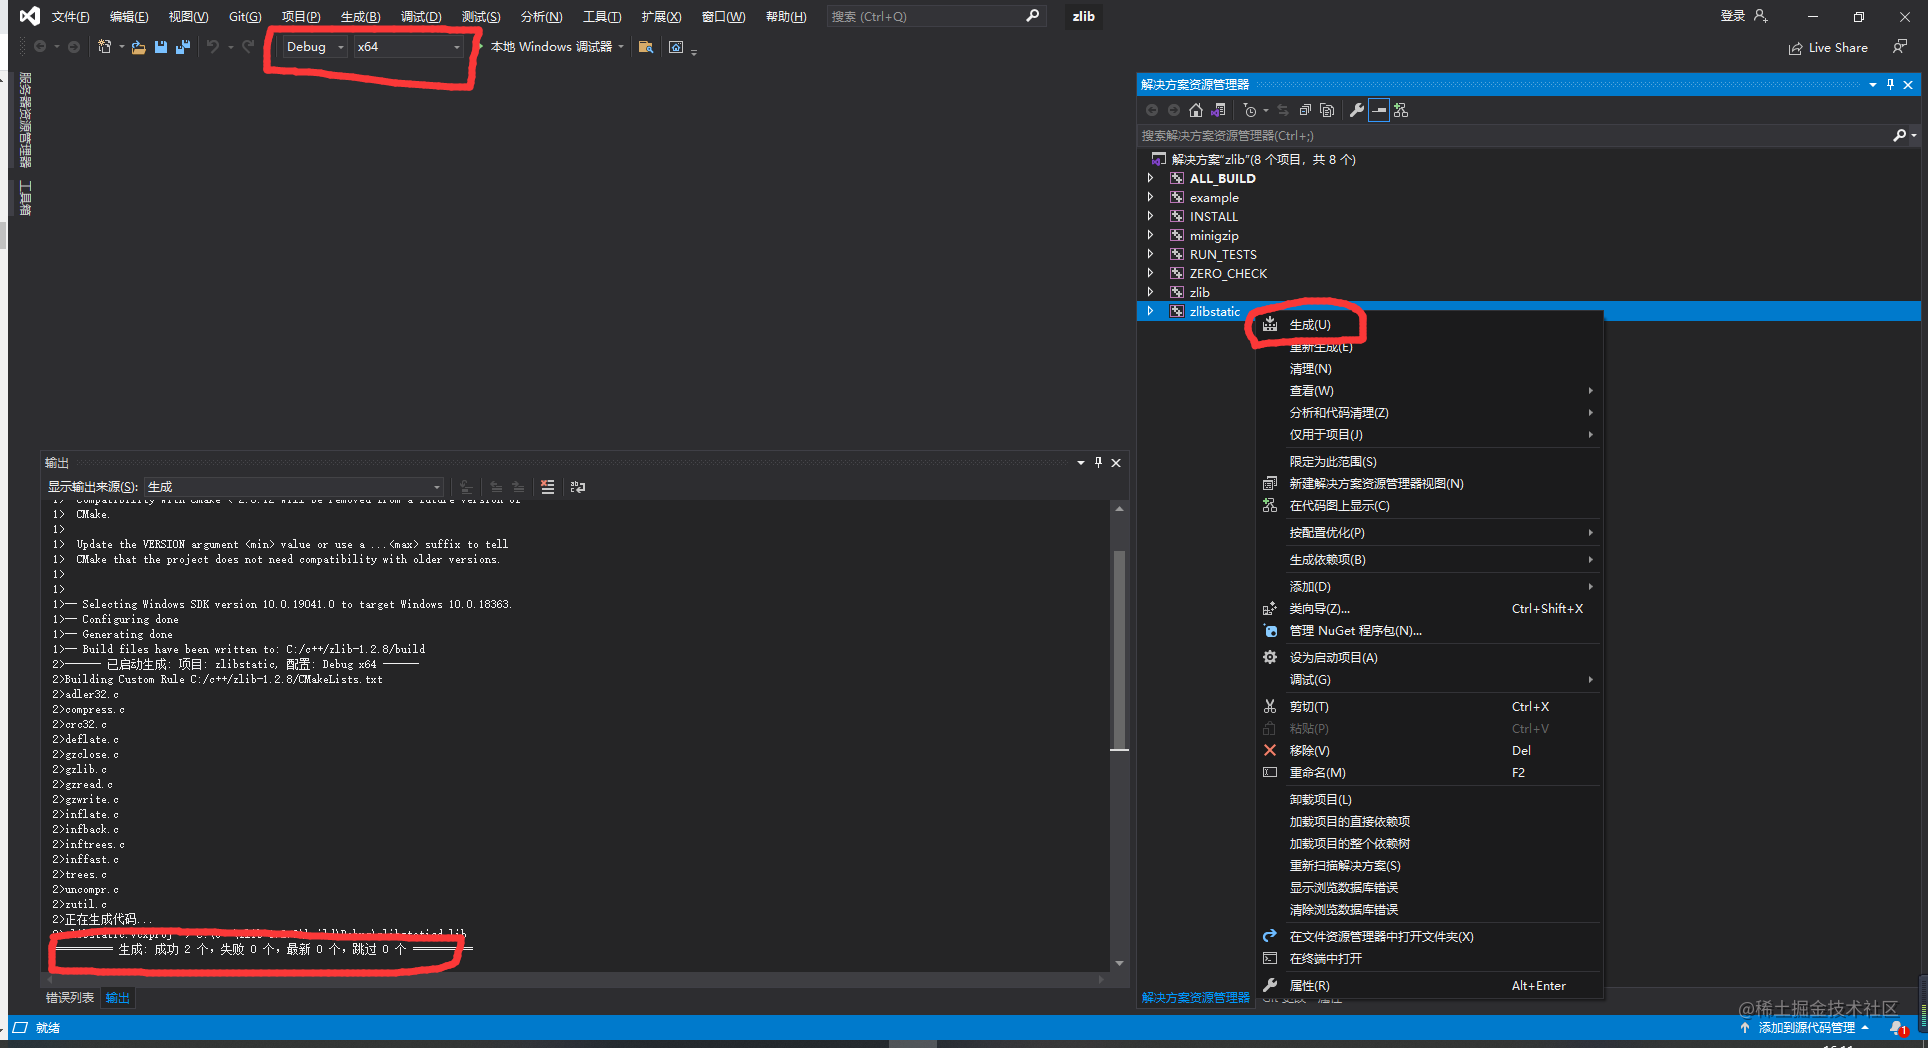1928x1048 pixels.
Task: Click the Find in Files icon
Action: [646, 47]
